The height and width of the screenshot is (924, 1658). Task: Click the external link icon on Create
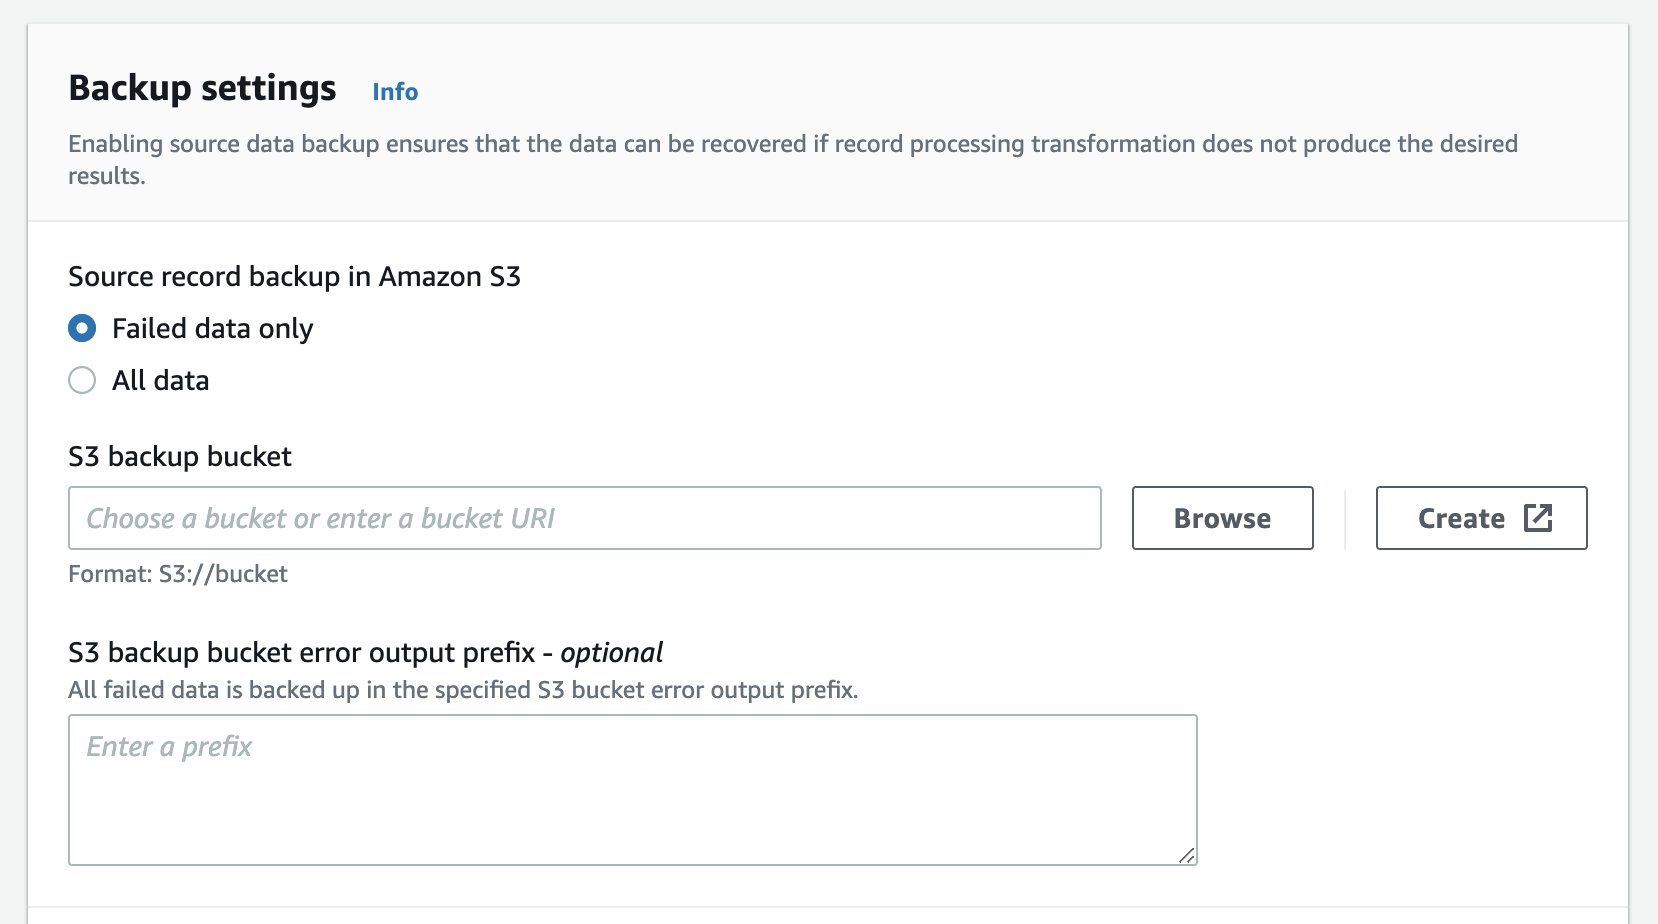1538,518
